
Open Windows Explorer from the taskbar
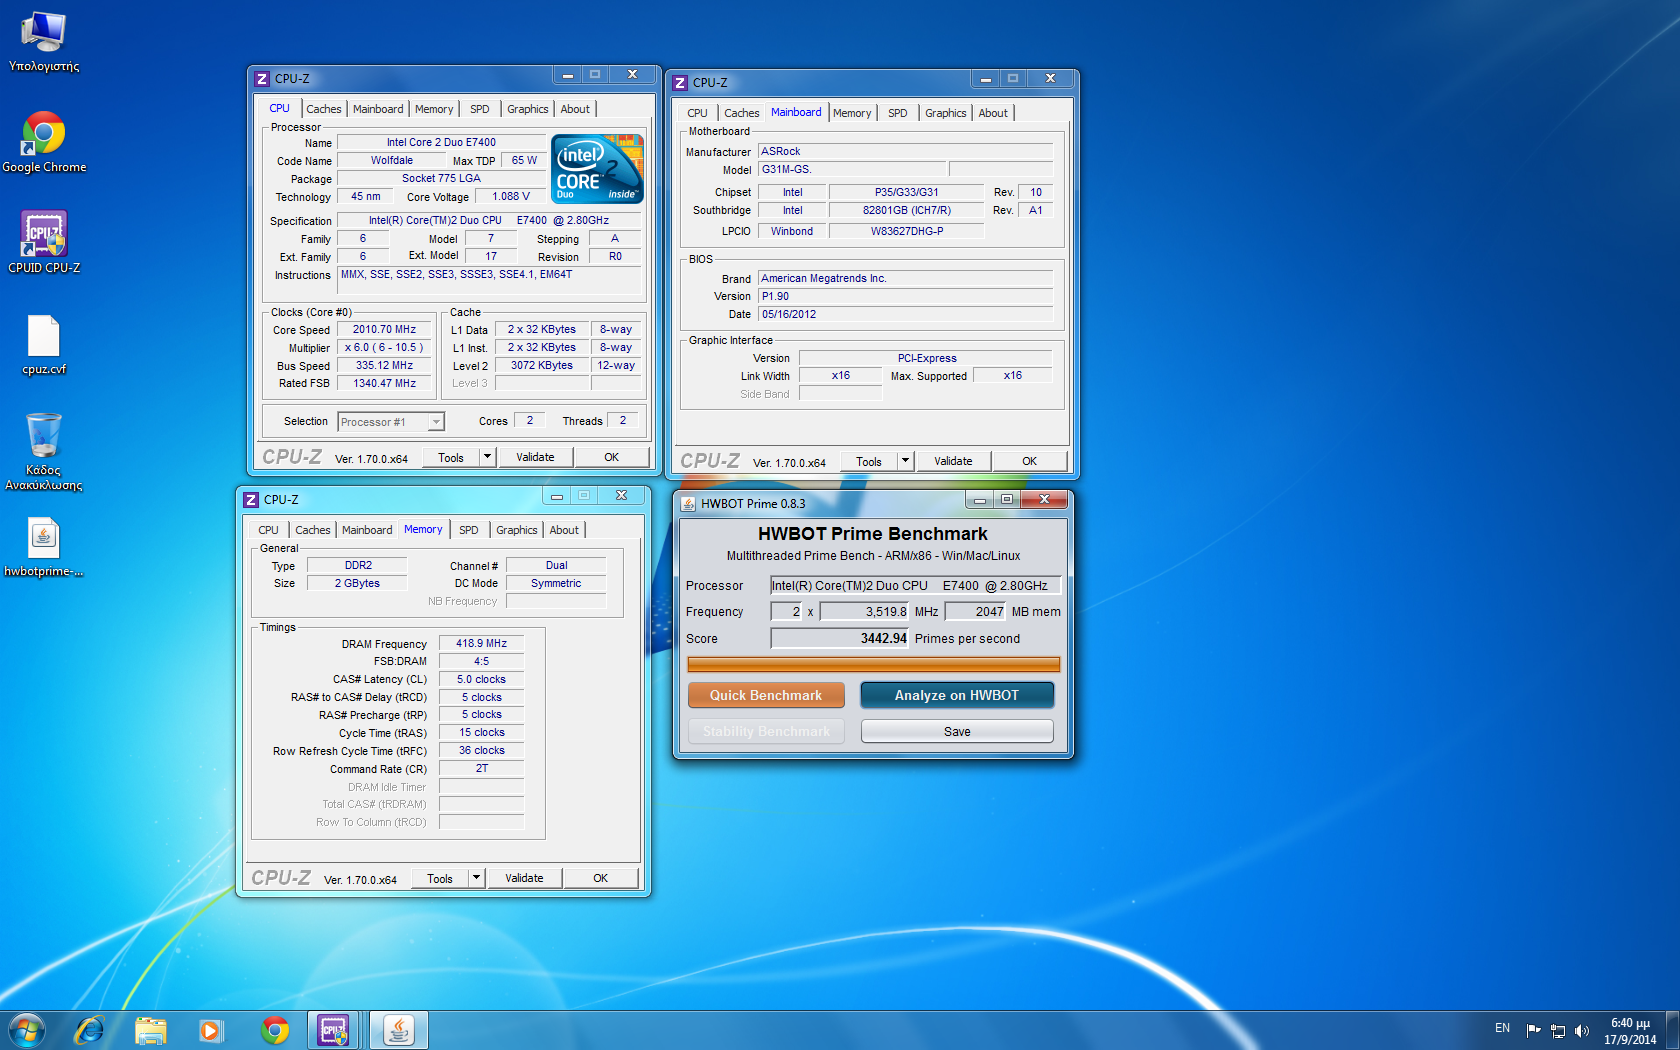point(151,1030)
